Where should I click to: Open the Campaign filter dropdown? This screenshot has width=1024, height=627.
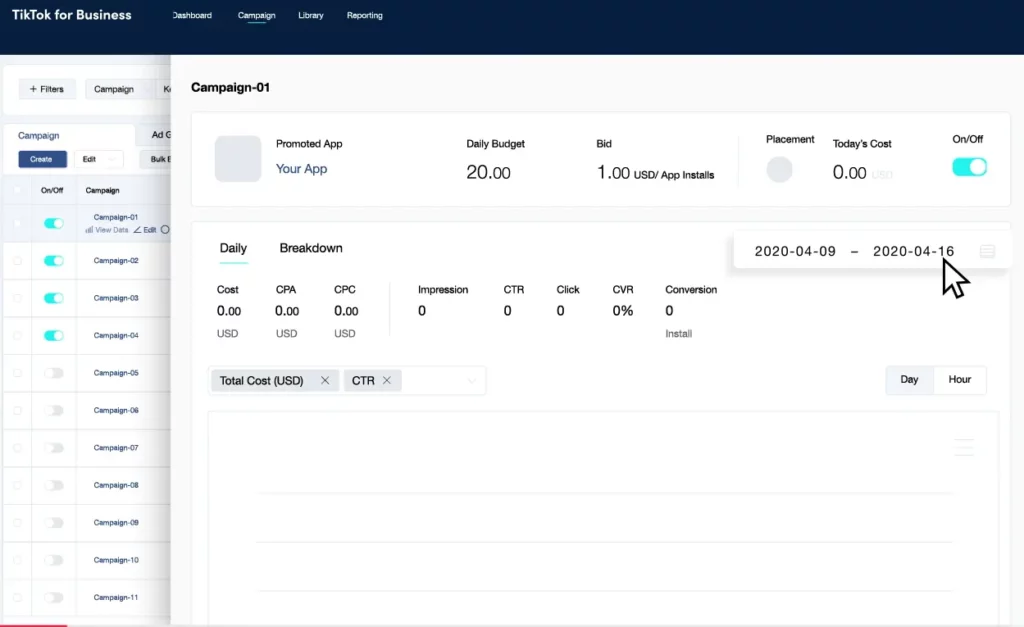tap(119, 89)
